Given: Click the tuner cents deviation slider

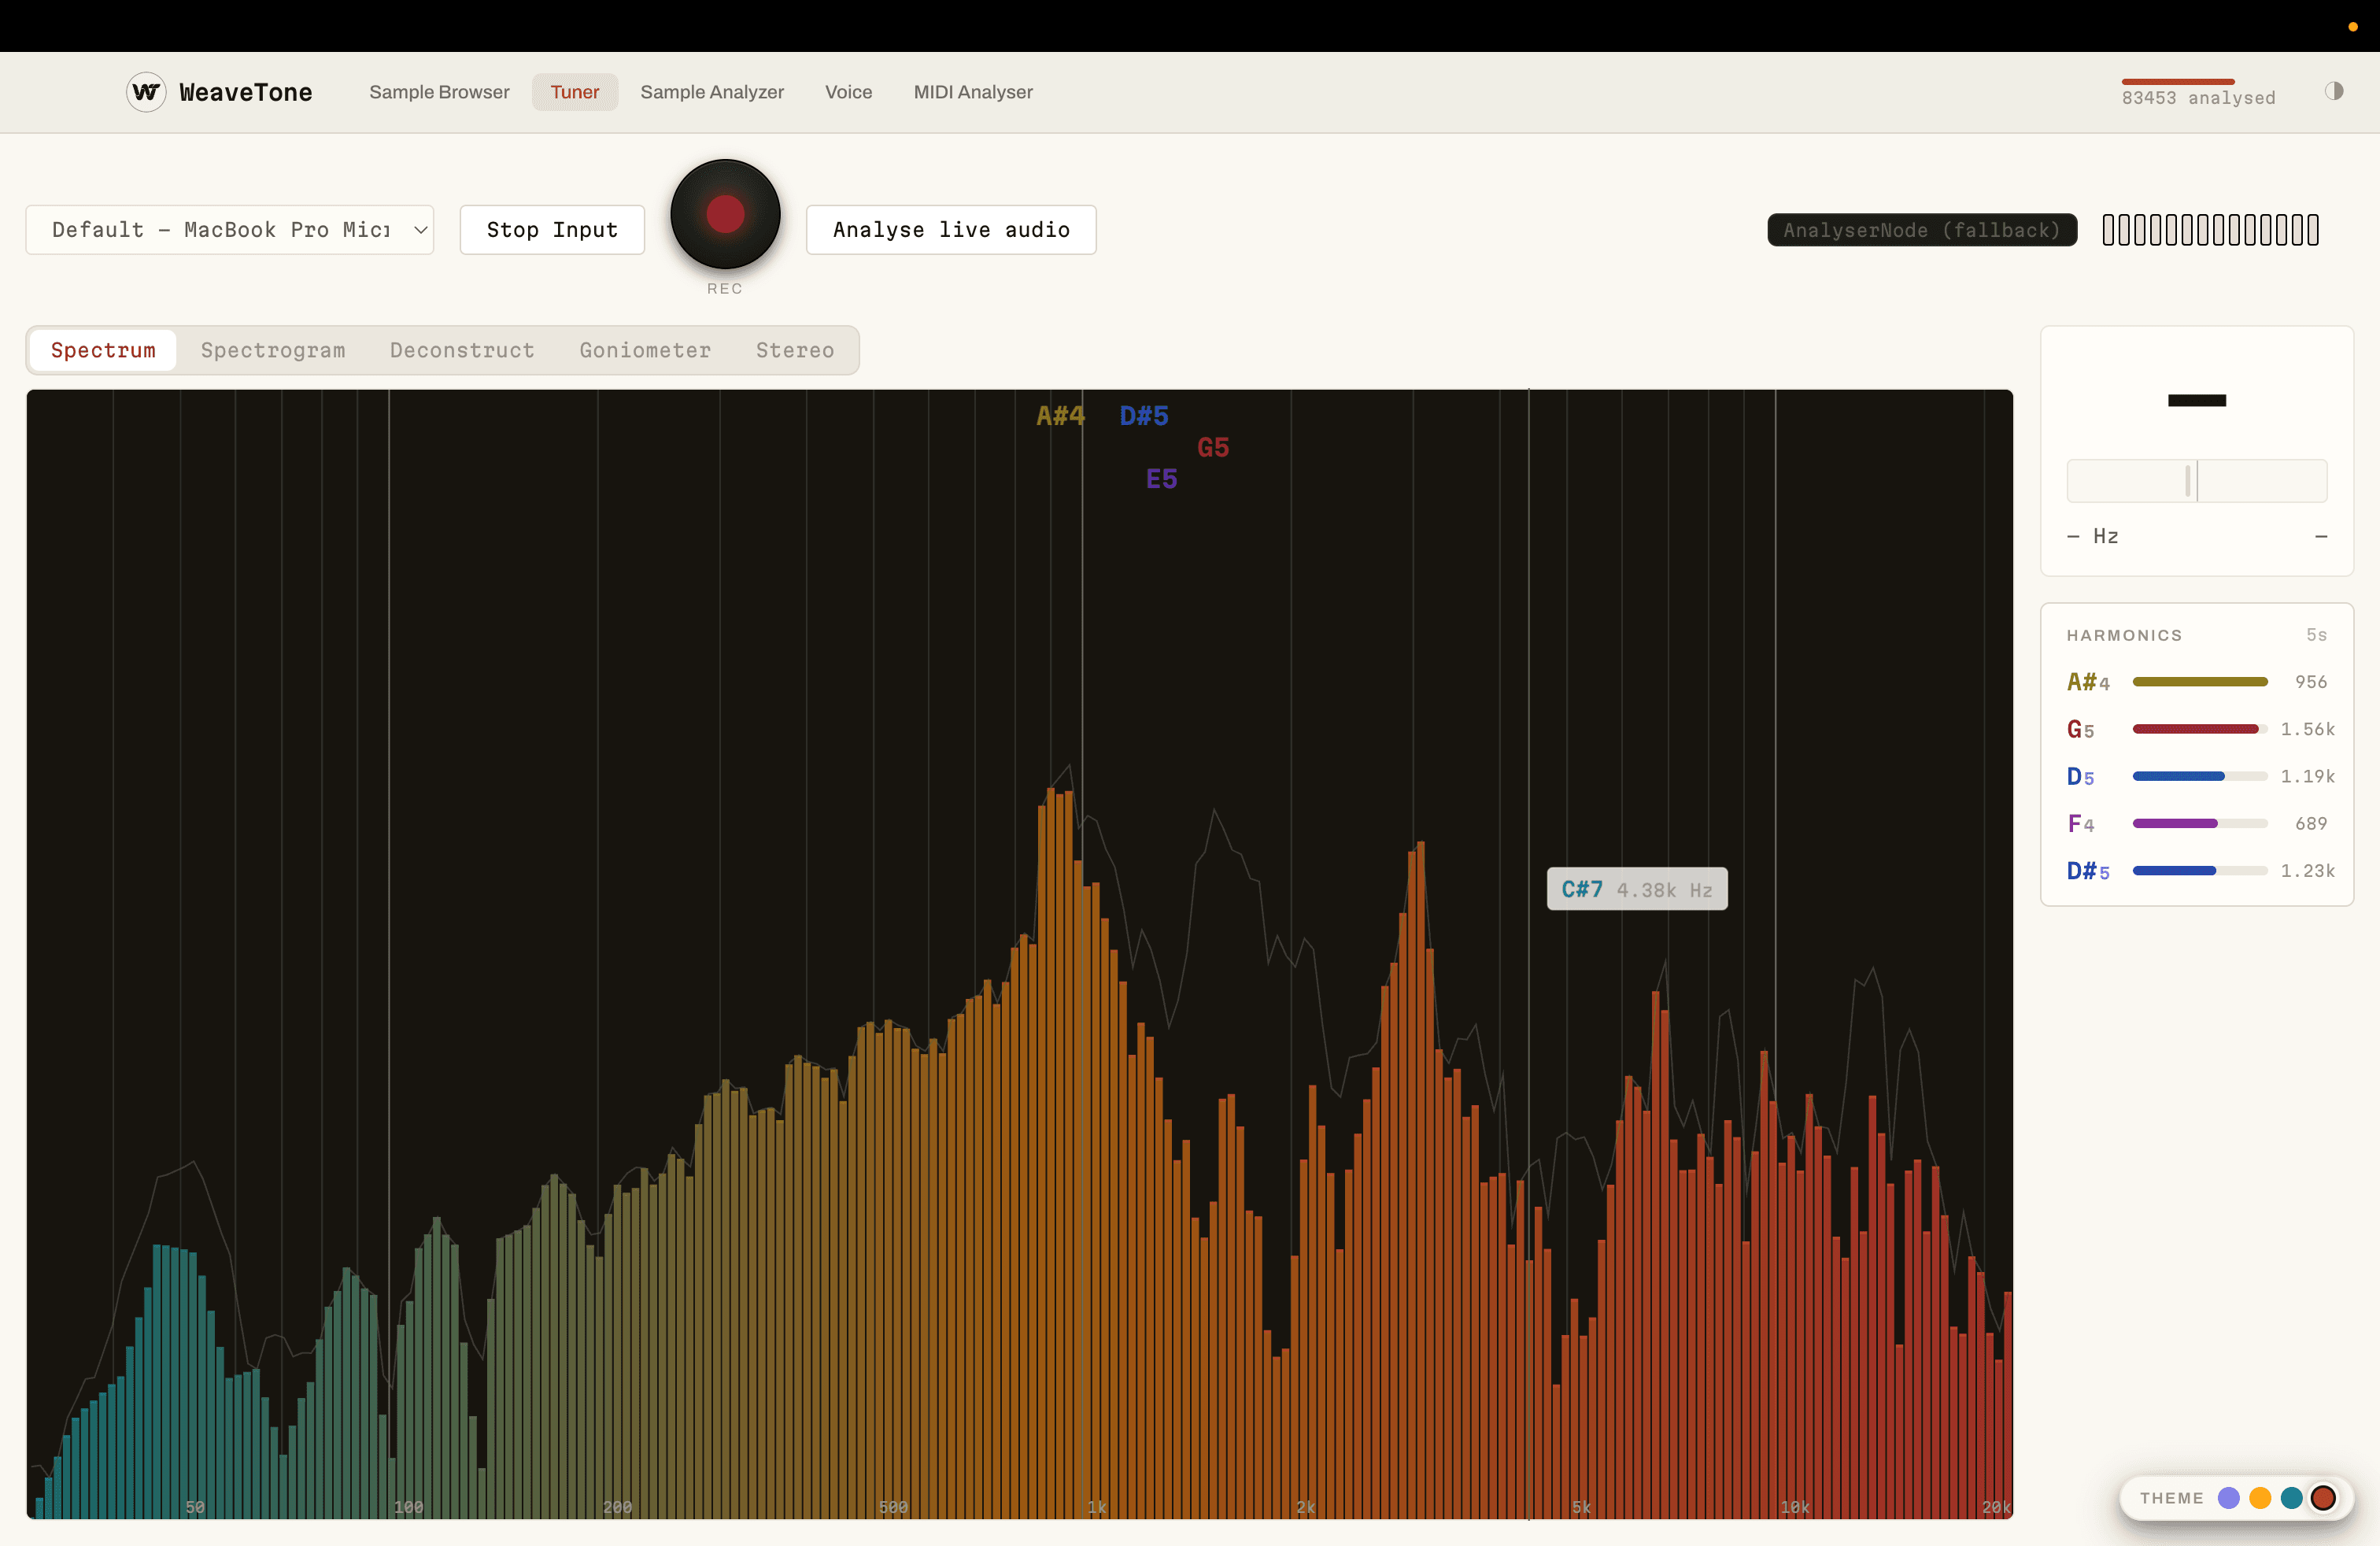Looking at the screenshot, I should pyautogui.click(x=2196, y=481).
